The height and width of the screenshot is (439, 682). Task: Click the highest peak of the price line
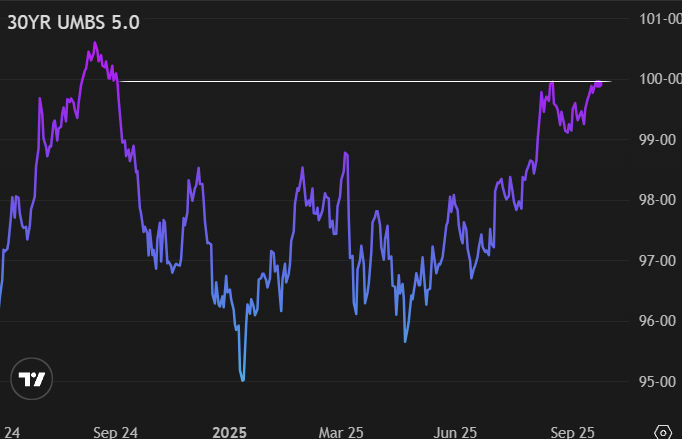click(95, 44)
